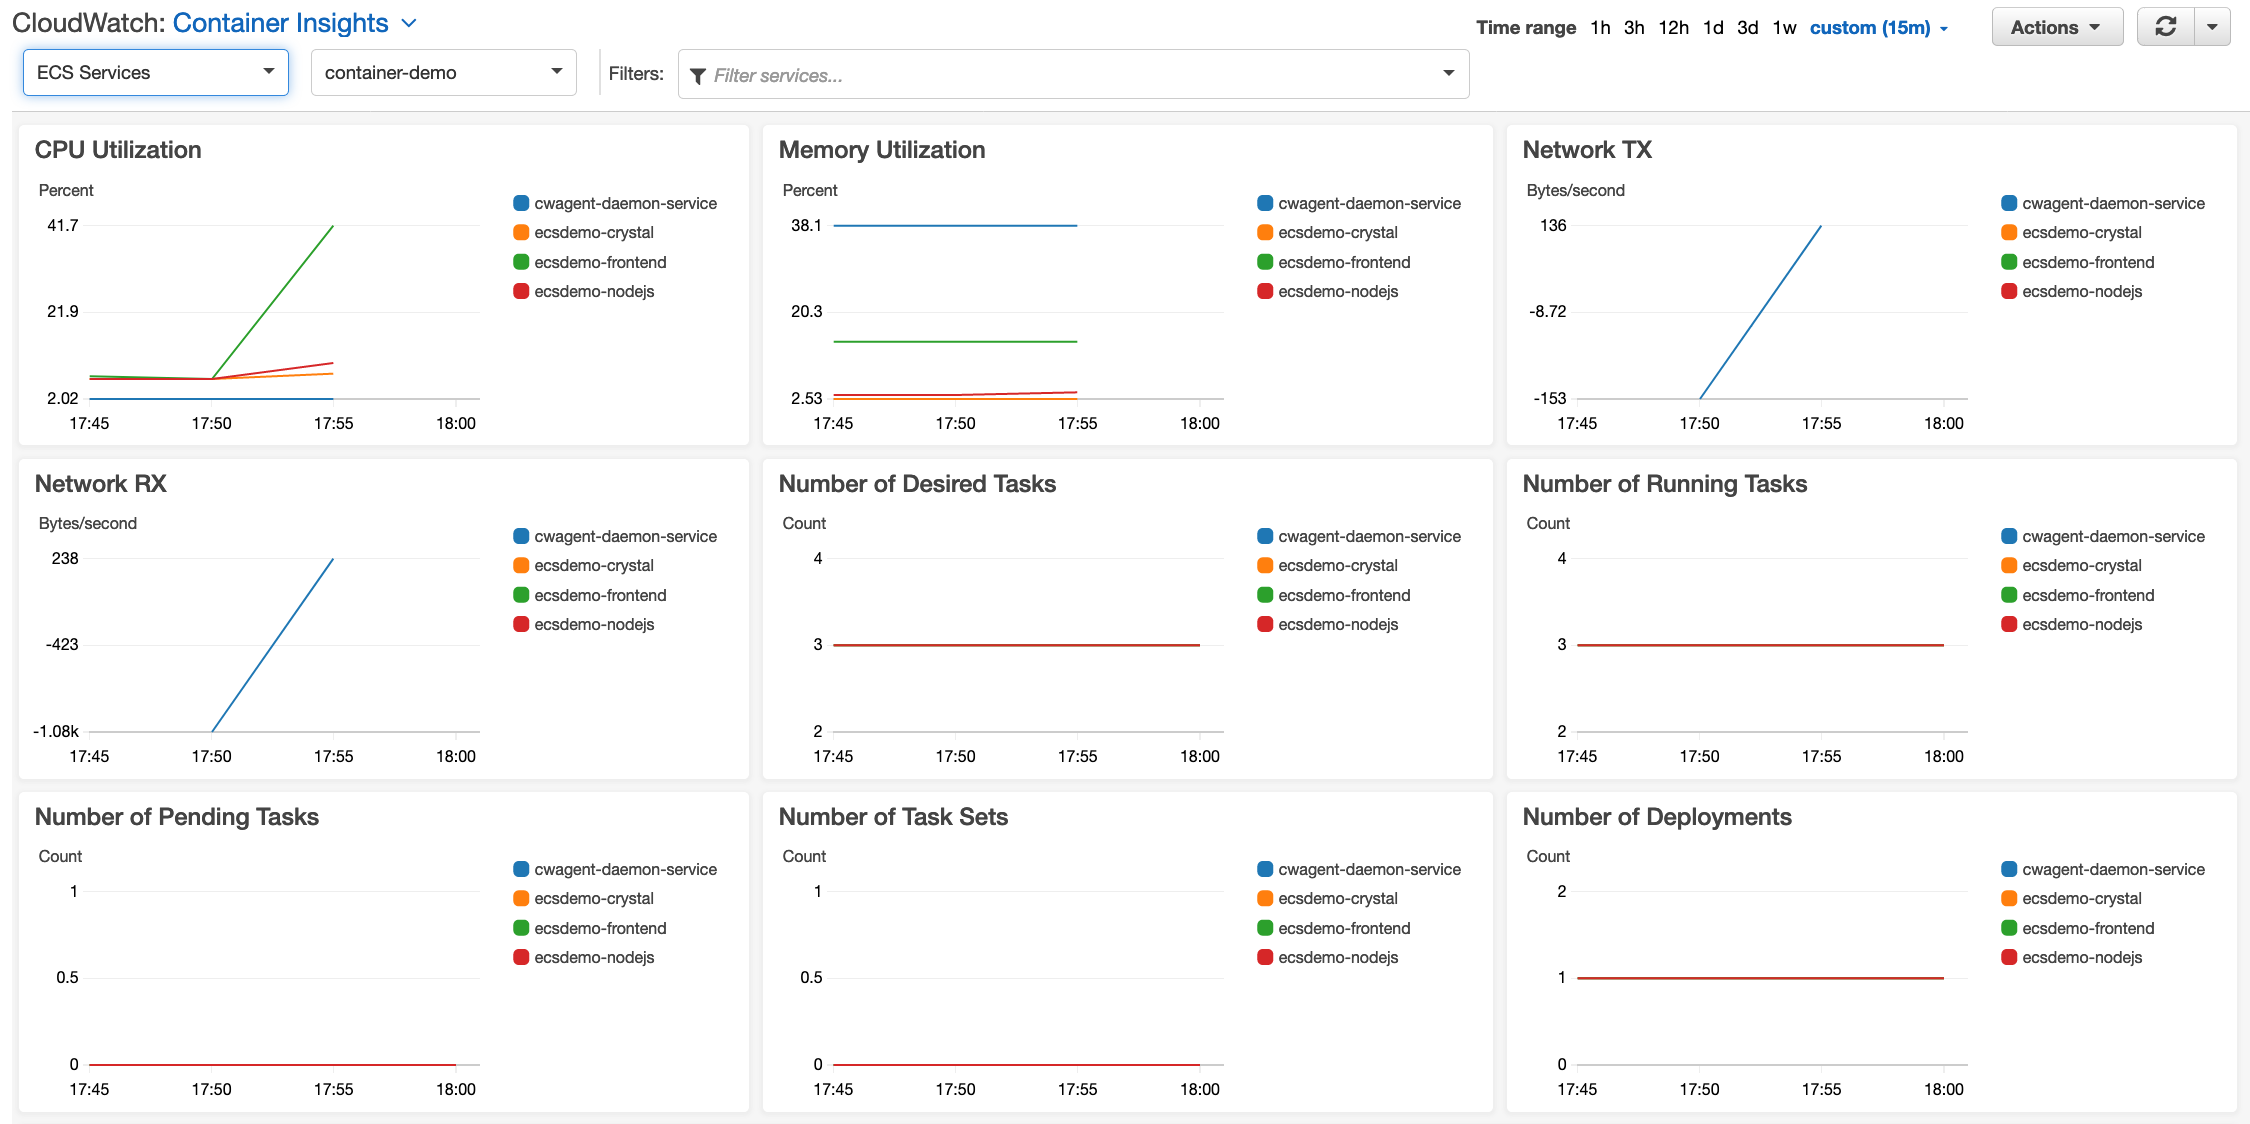Screen dimensions: 2250x1124
Task: Click ecsdemo-crystal label in Memory Utilization legend
Action: point(1338,232)
